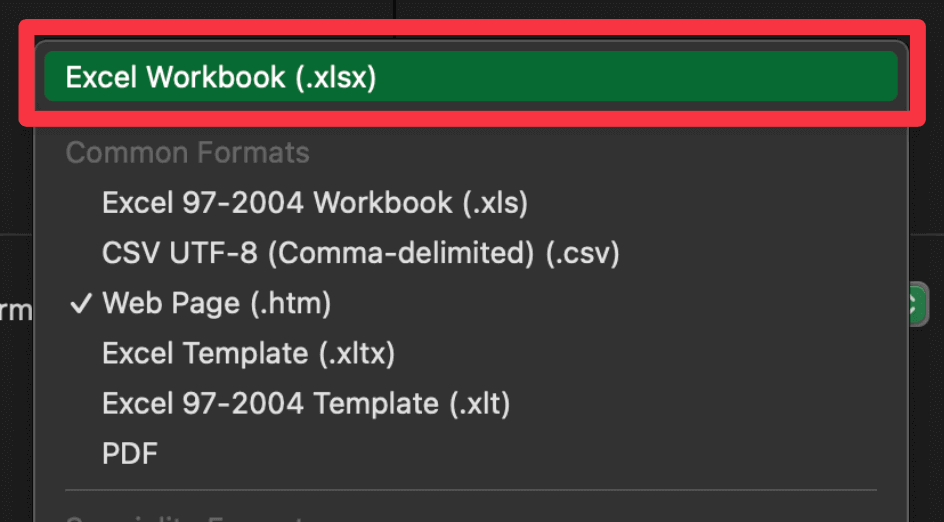Click the separator line below PDF
This screenshot has height=522, width=944.
point(471,490)
